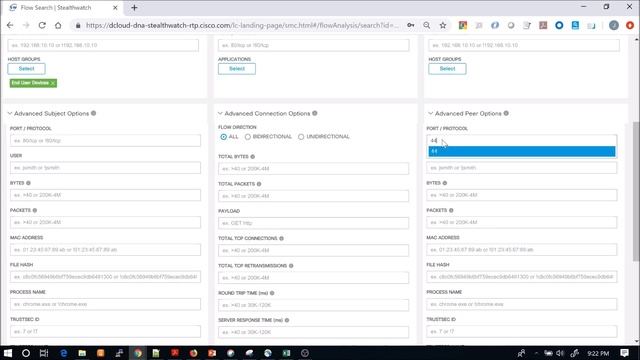Click Select under subject Host Groups
Viewport: 640px width, 360px height.
click(x=27, y=69)
